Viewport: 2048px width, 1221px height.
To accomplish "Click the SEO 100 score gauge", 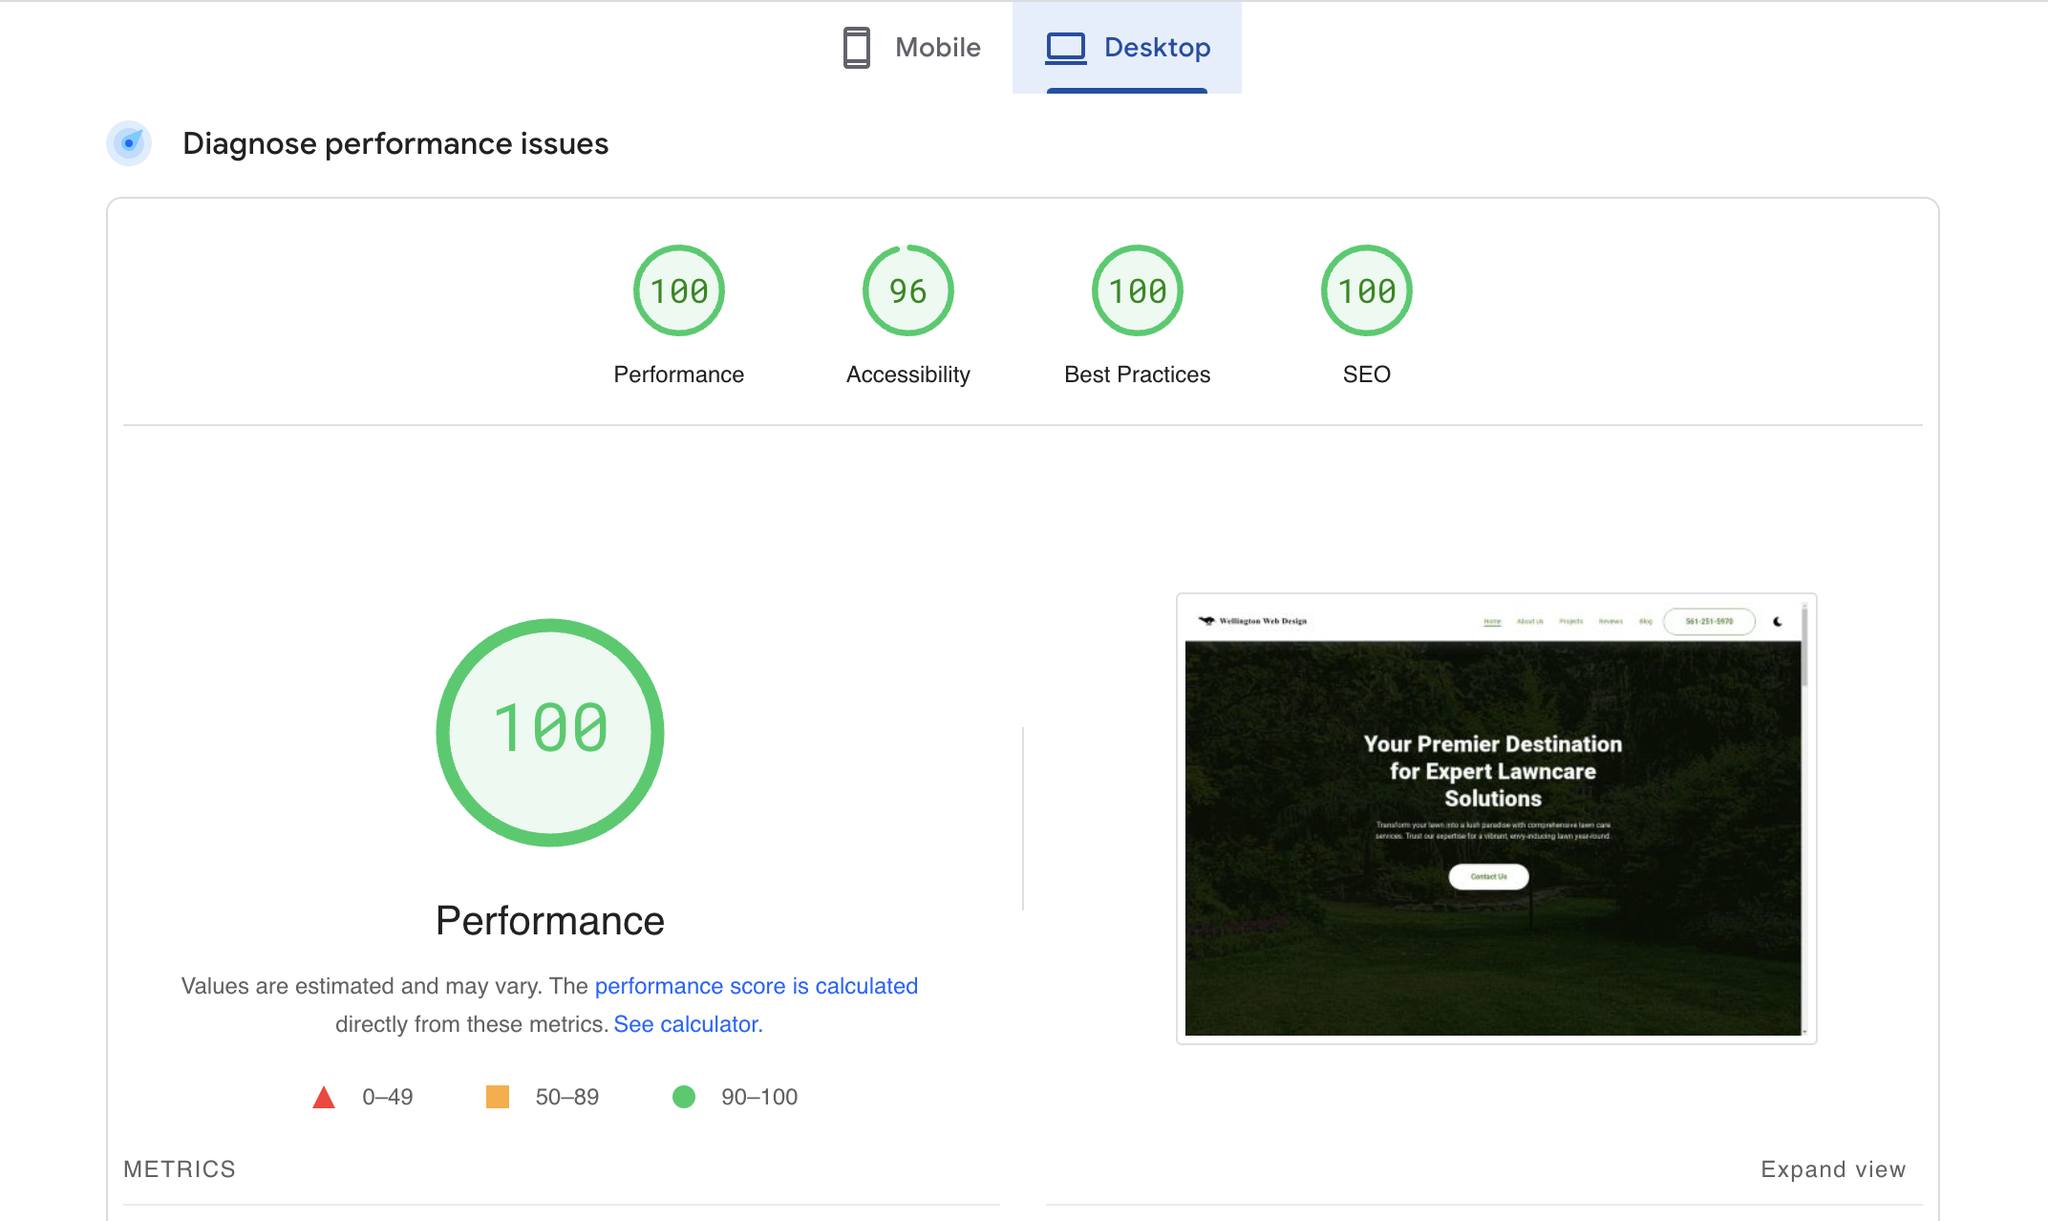I will coord(1366,291).
